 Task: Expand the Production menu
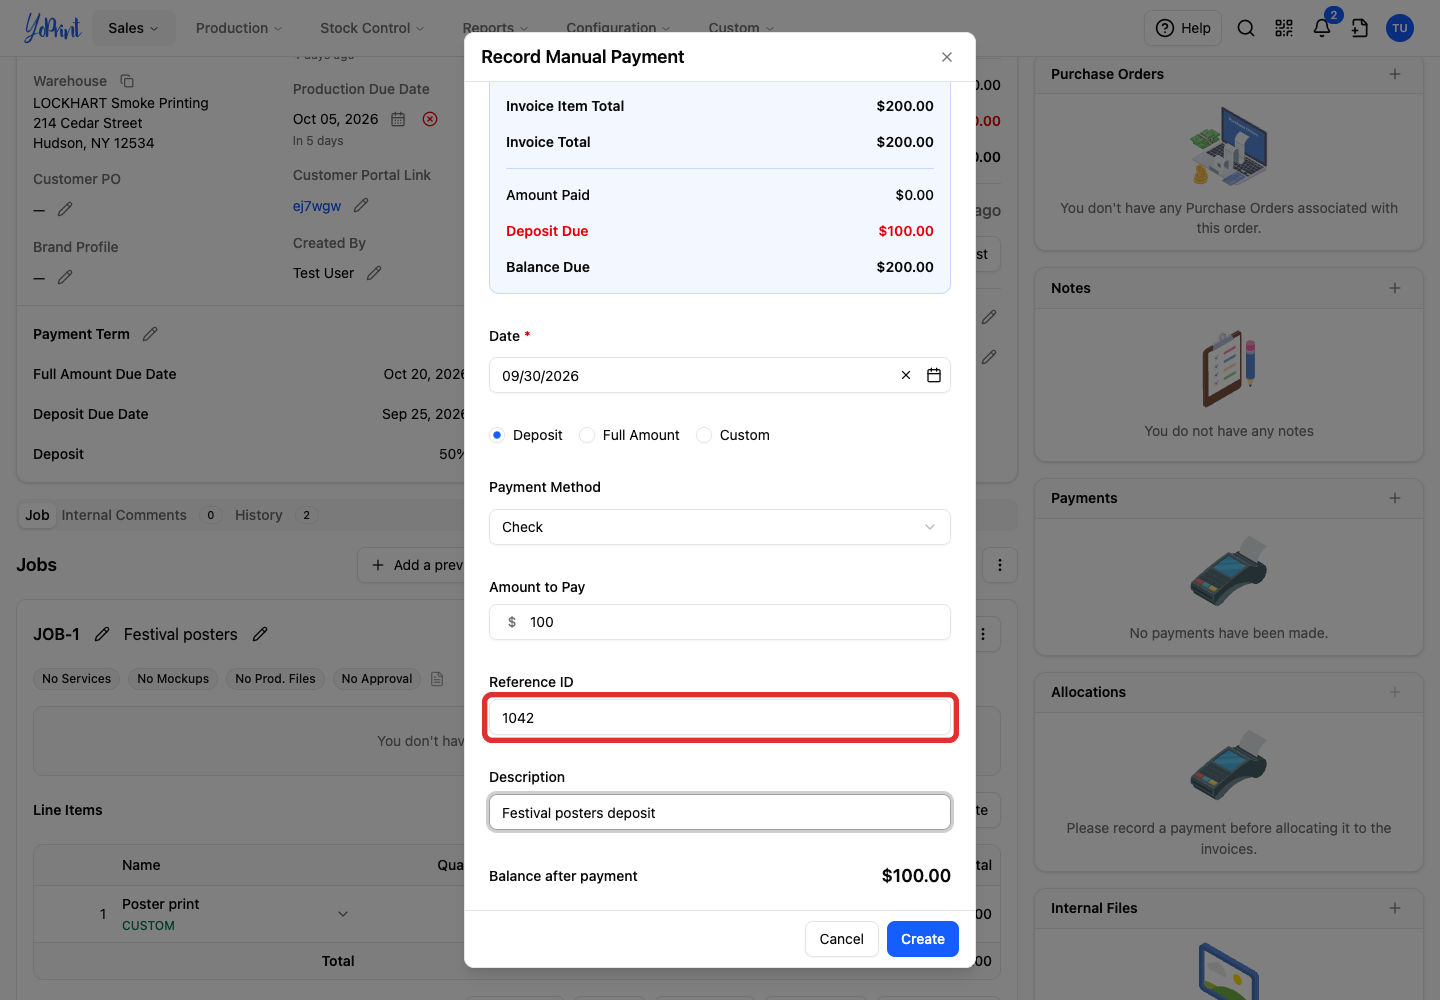pyautogui.click(x=239, y=28)
